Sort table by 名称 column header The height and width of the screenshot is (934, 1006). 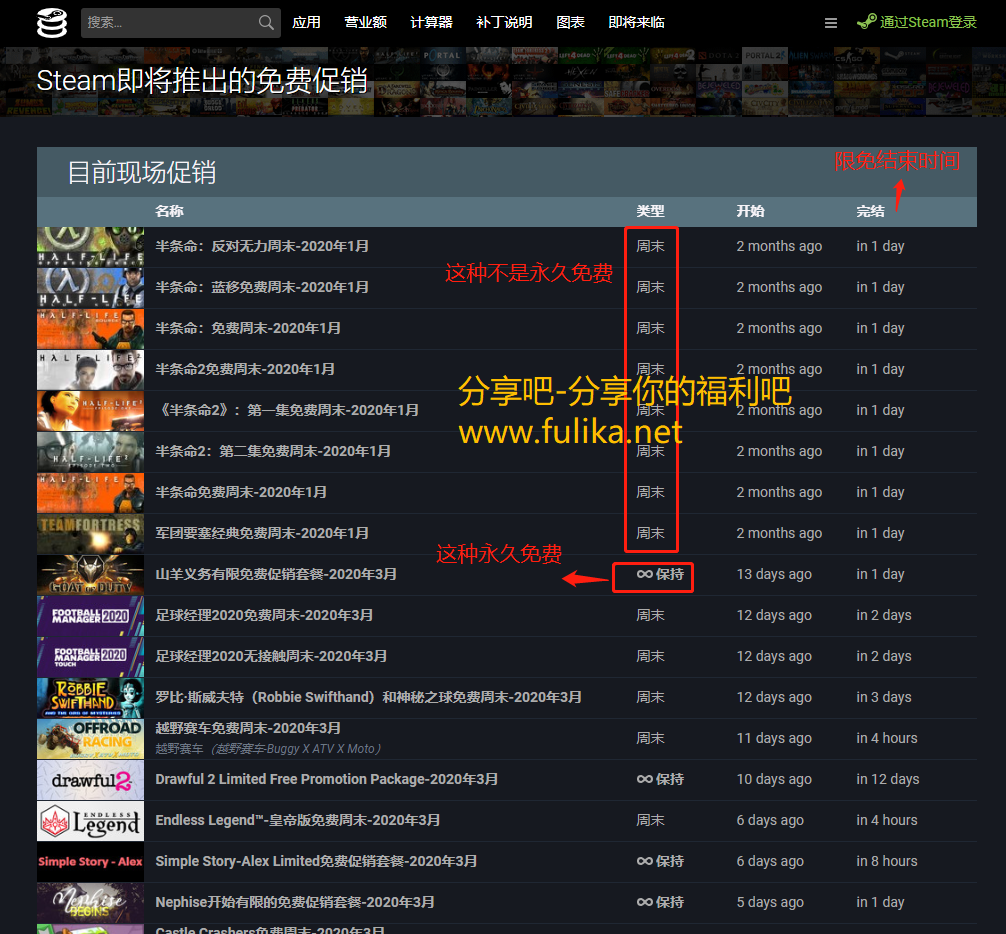pos(169,211)
